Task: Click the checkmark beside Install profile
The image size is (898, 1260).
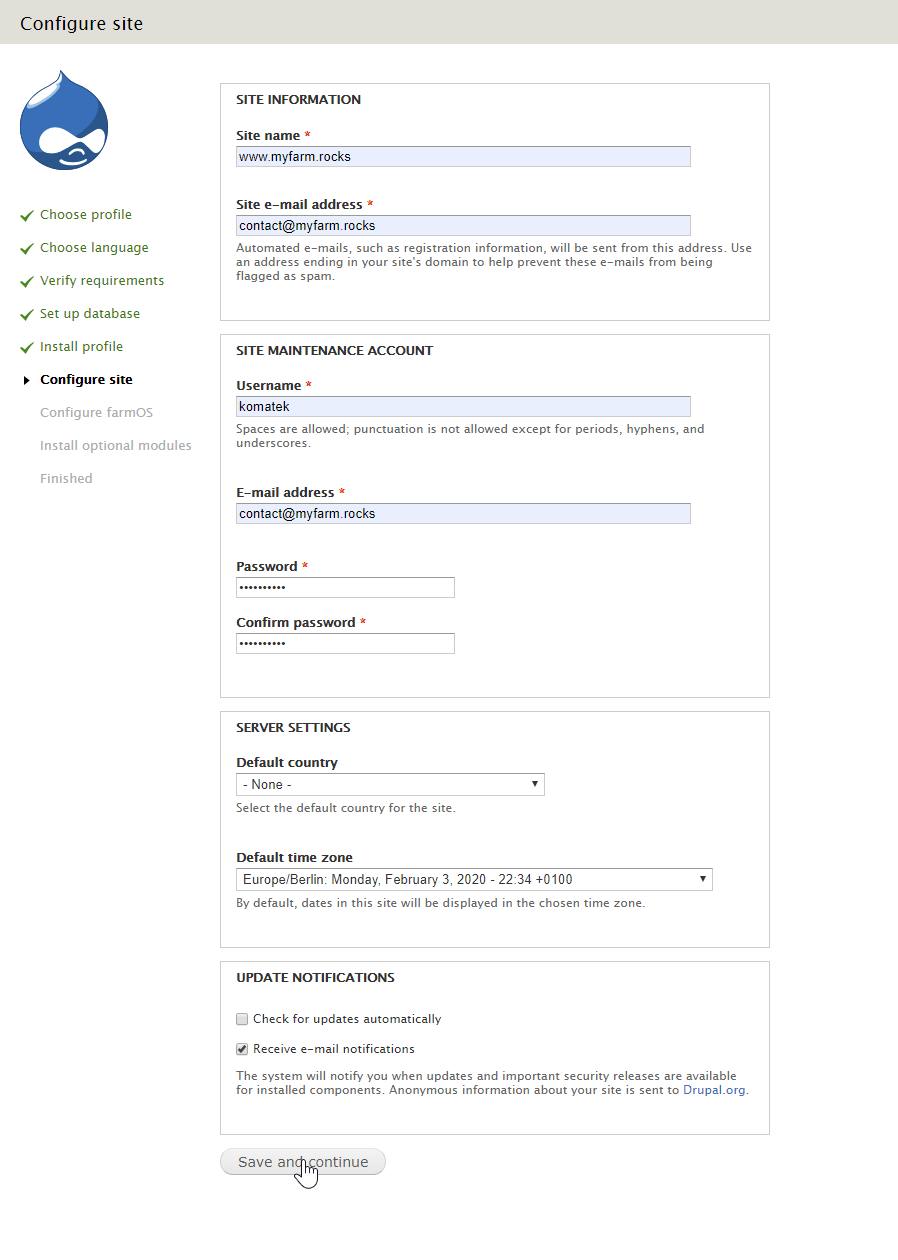Action: pyautogui.click(x=27, y=348)
